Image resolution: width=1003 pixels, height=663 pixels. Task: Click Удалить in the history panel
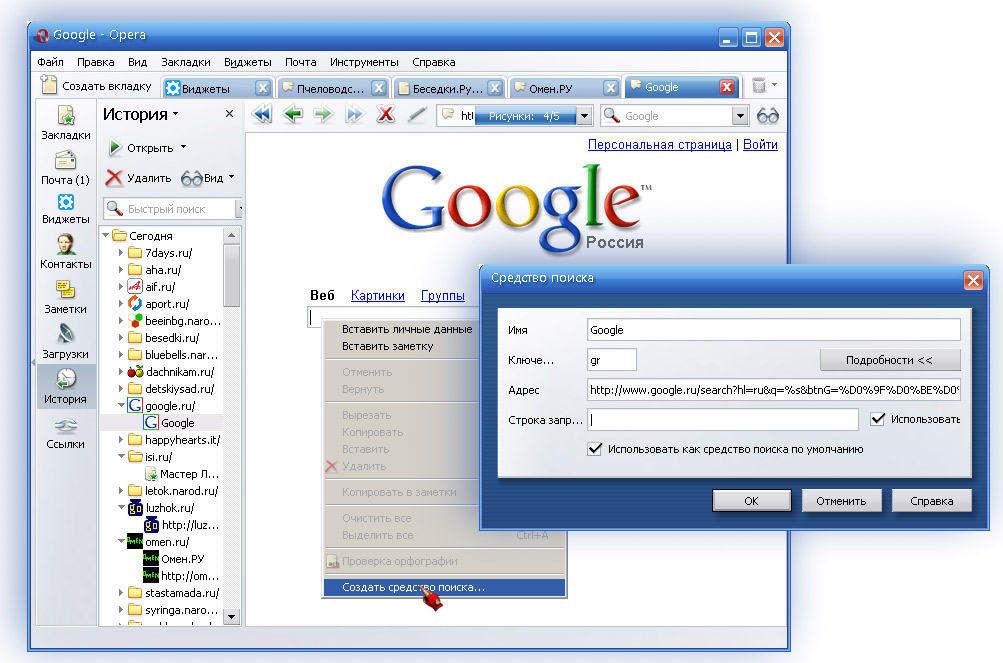pos(139,178)
